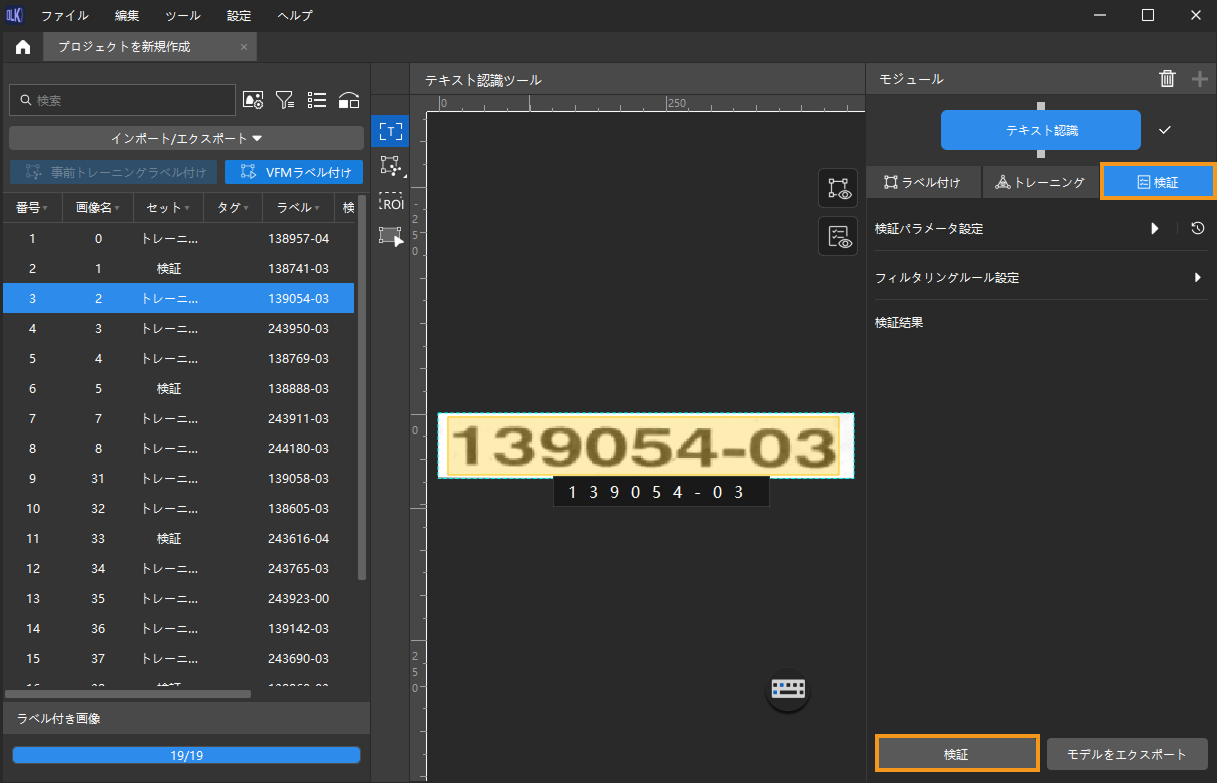Toggle validation result visibility in canvas

(838, 236)
